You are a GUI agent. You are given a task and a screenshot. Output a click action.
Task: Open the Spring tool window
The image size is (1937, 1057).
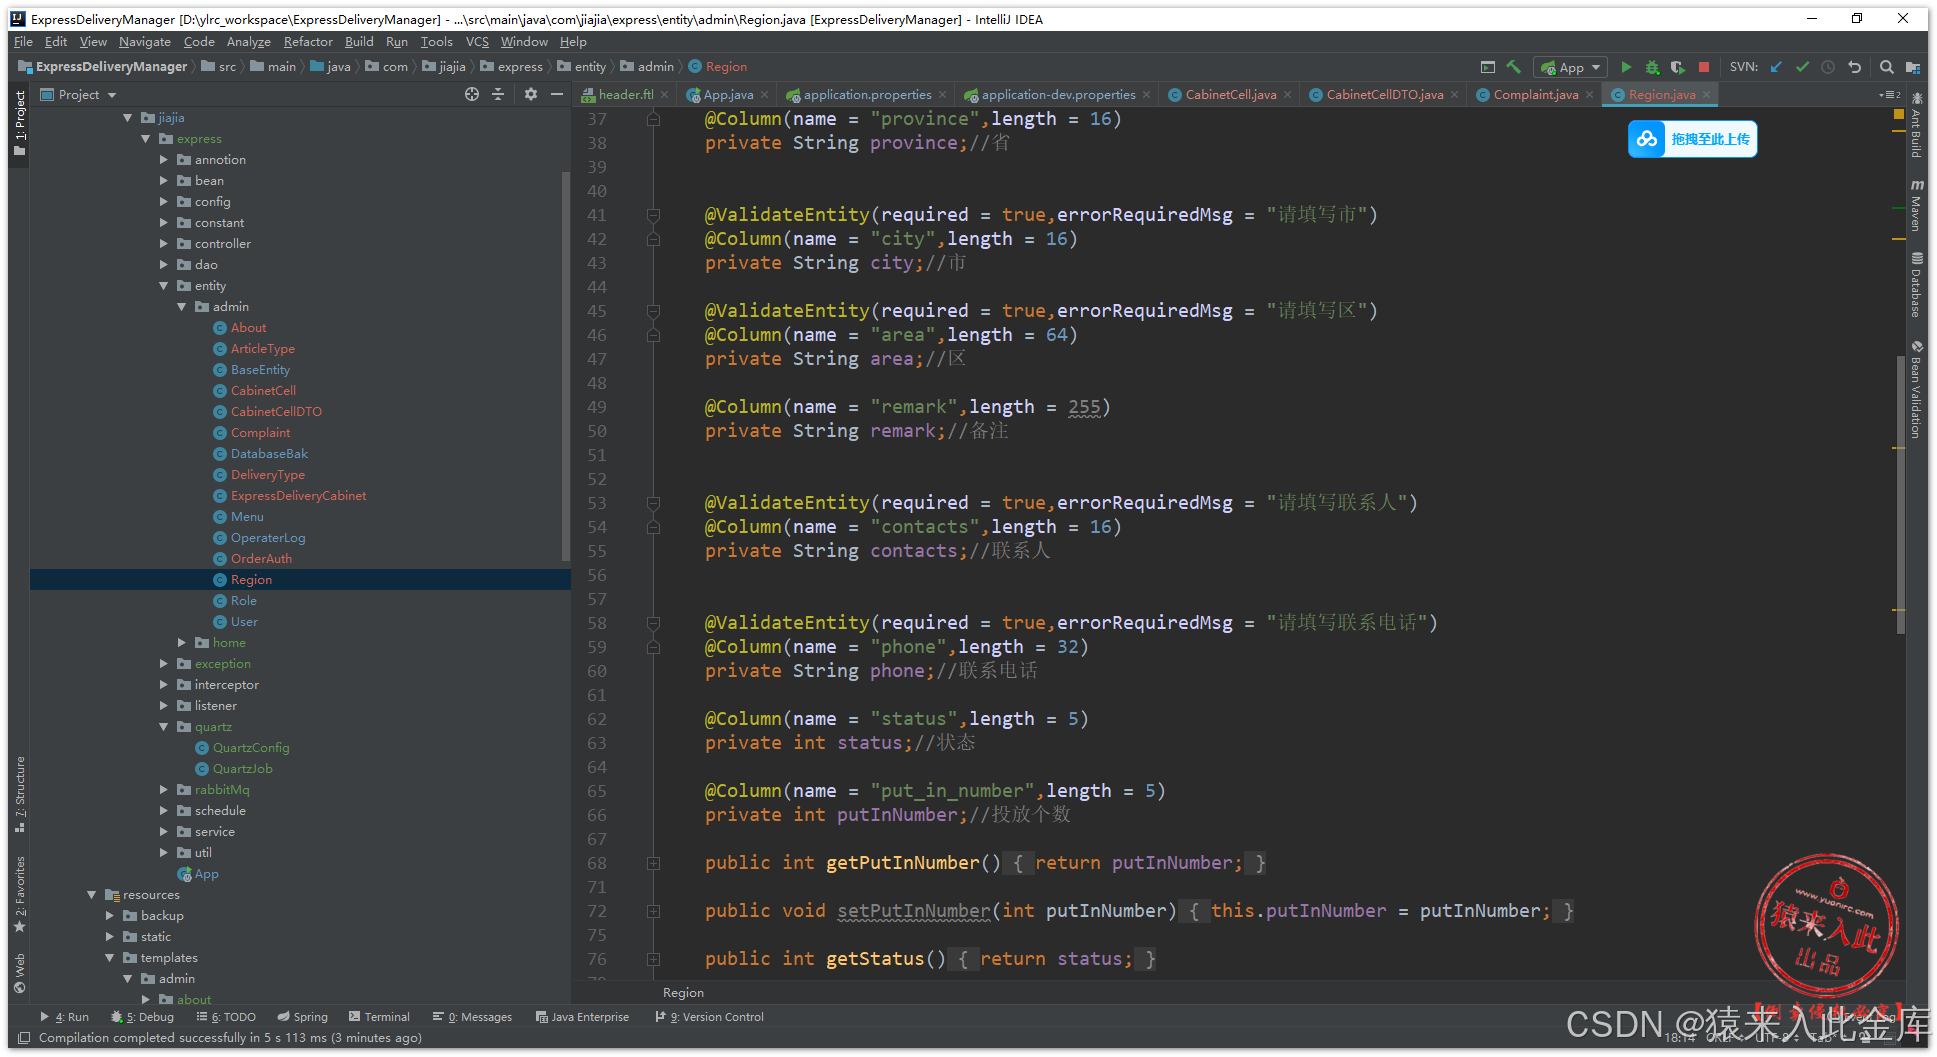[x=303, y=1017]
